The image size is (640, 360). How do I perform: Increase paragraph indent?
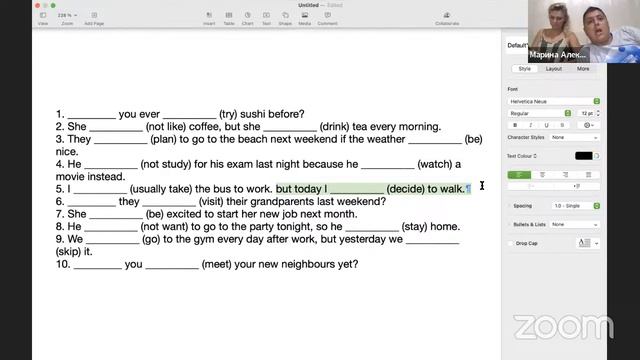577,187
